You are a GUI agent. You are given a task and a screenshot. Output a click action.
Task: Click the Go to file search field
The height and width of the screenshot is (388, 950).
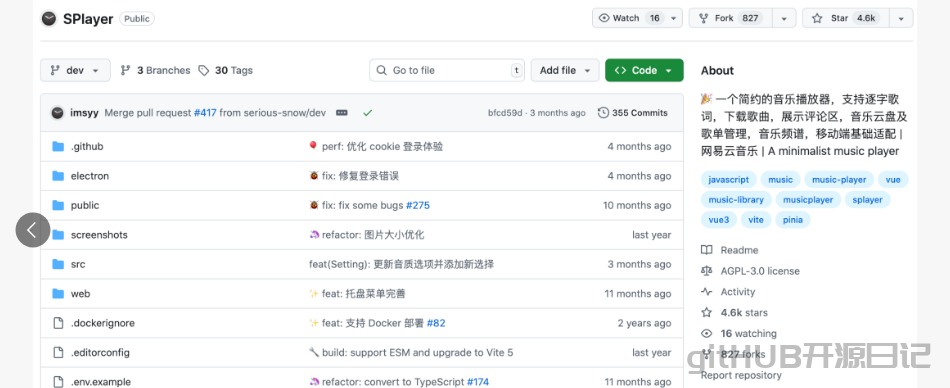447,70
